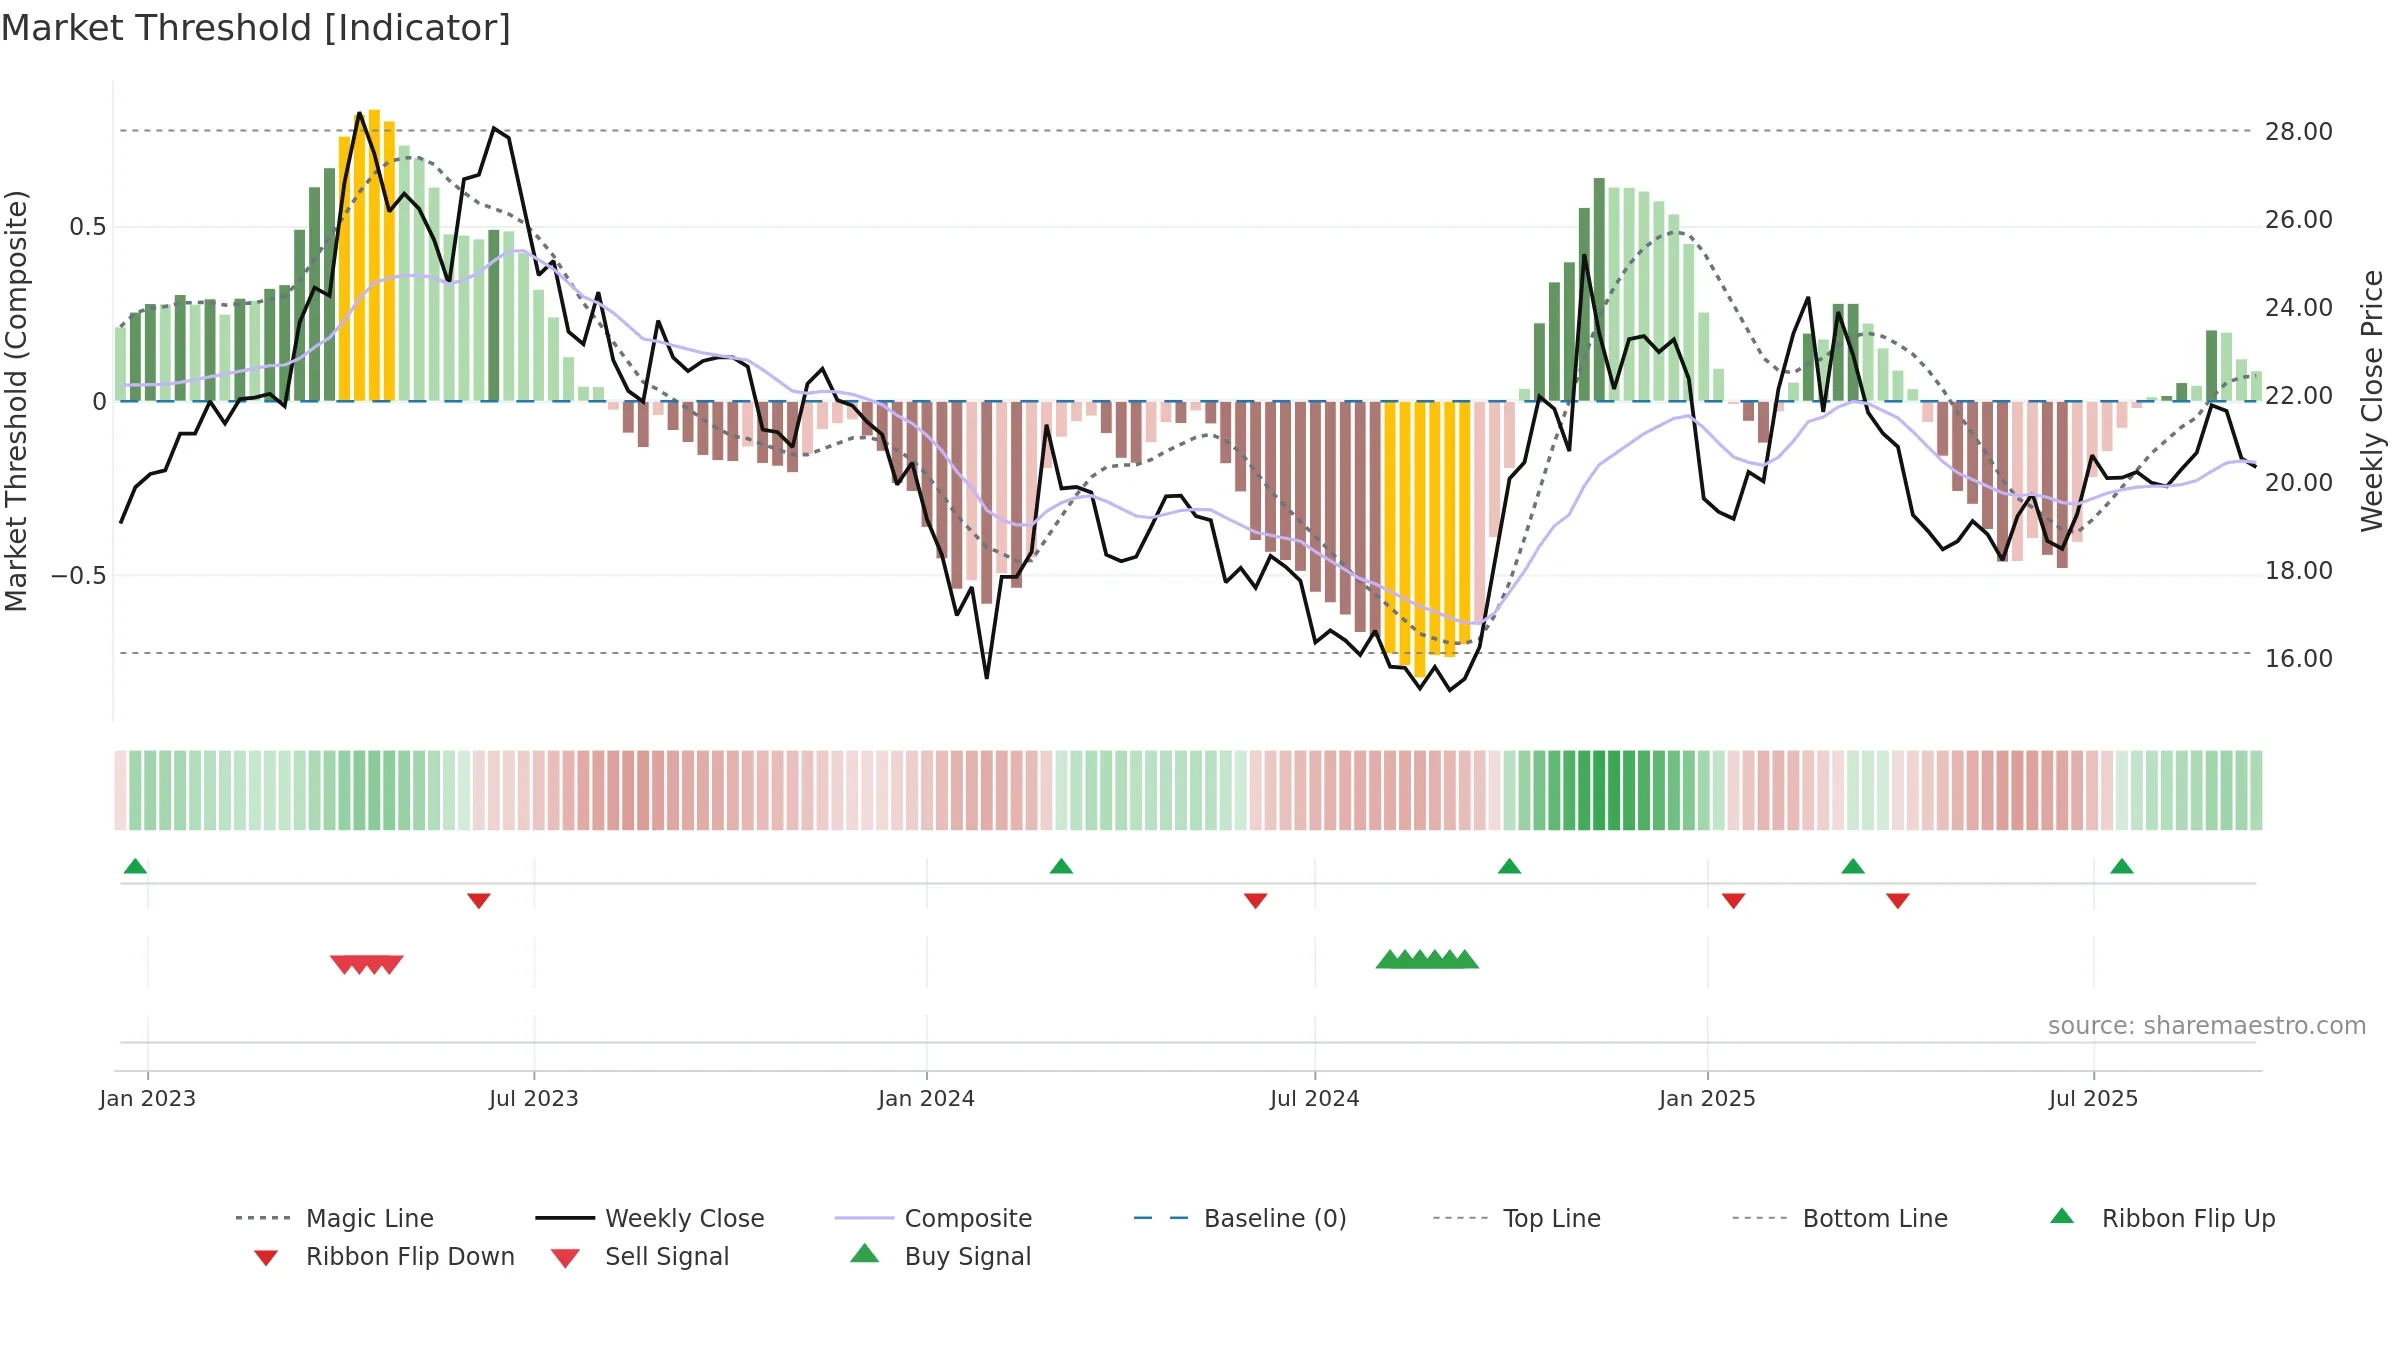Click the 28.00 price axis label

point(2299,132)
